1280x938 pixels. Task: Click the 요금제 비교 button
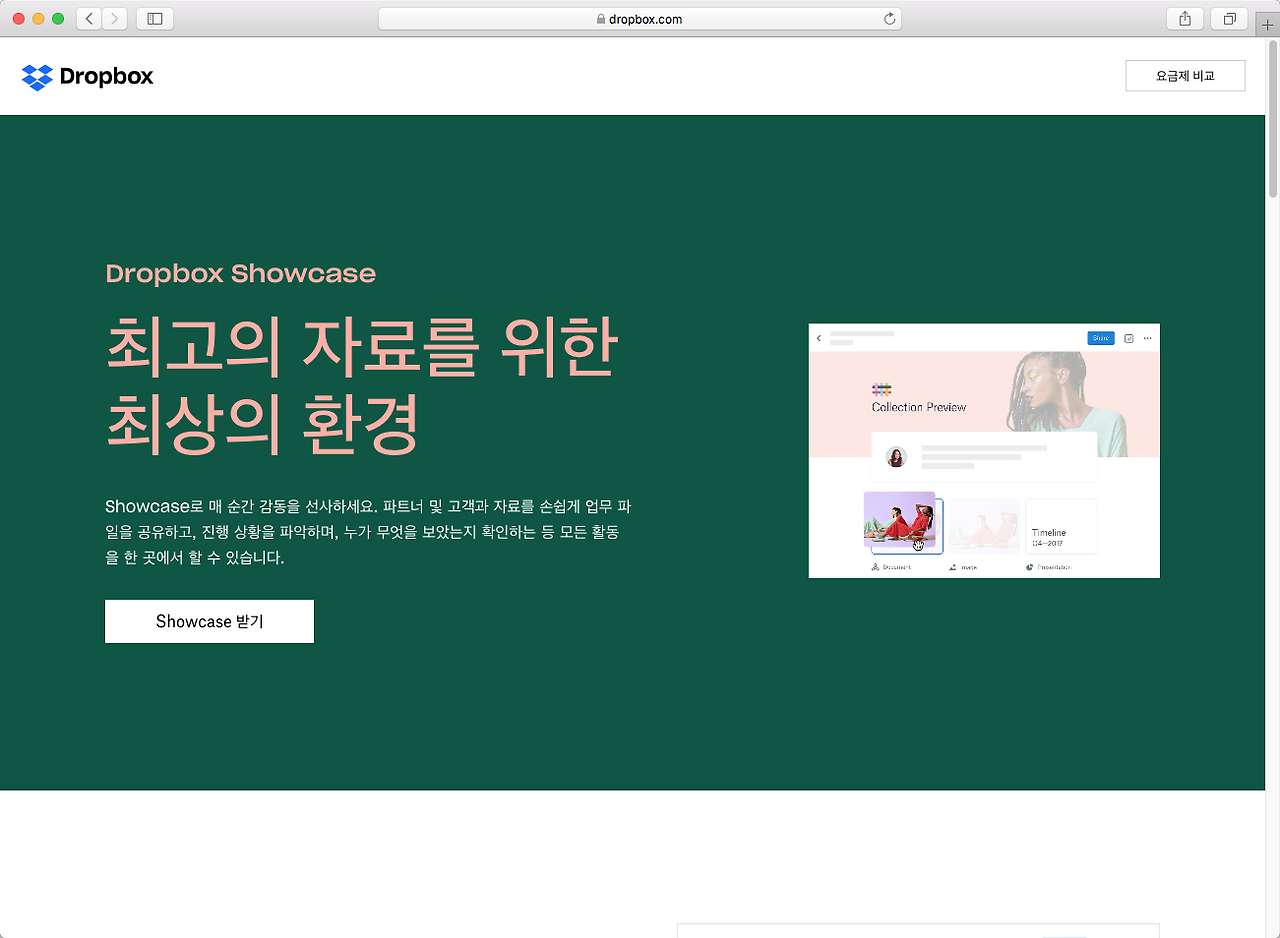pyautogui.click(x=1185, y=76)
